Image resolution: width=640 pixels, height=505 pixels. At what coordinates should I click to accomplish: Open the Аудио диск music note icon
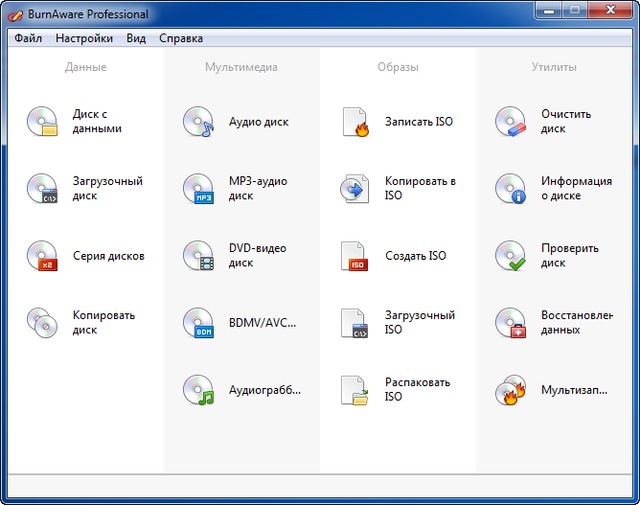click(x=198, y=121)
